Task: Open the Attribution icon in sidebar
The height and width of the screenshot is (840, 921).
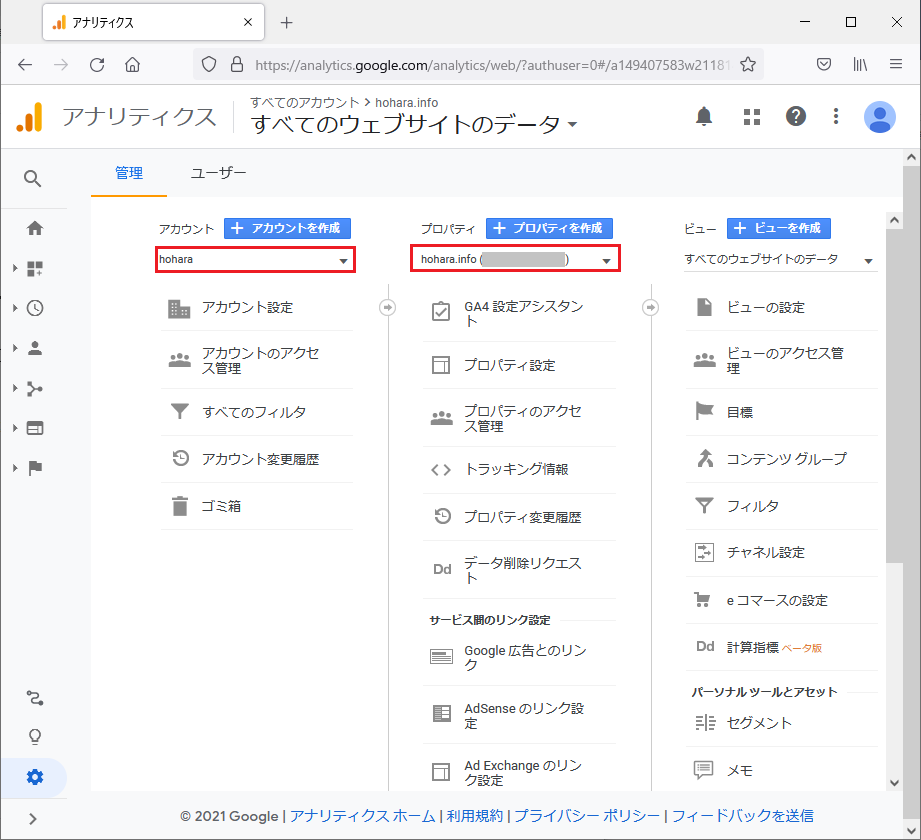Action: (35, 697)
